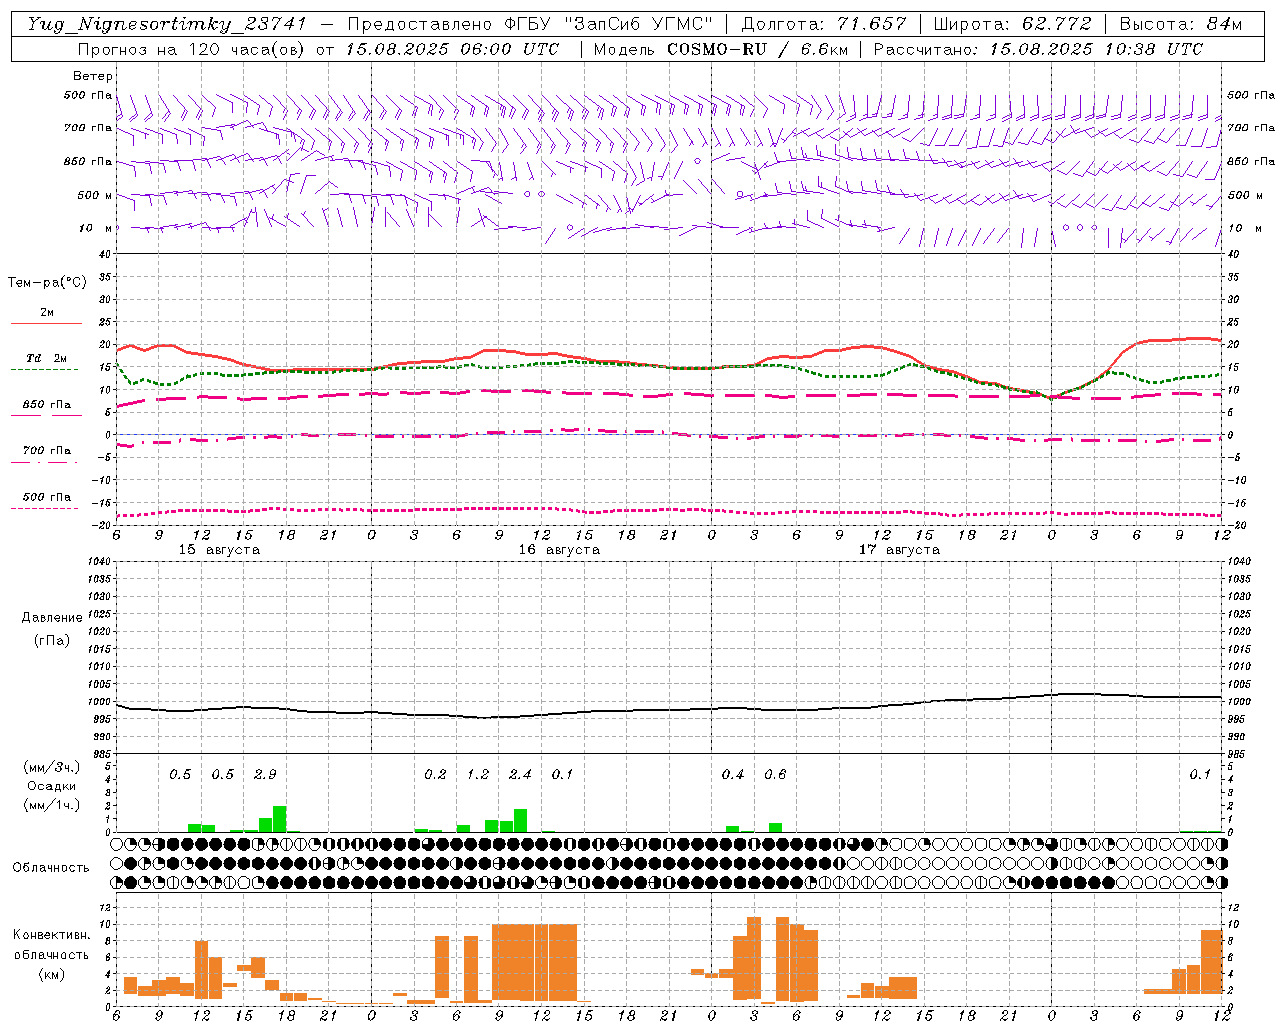Click the '850 гПа' temperature legend entry

pos(47,405)
